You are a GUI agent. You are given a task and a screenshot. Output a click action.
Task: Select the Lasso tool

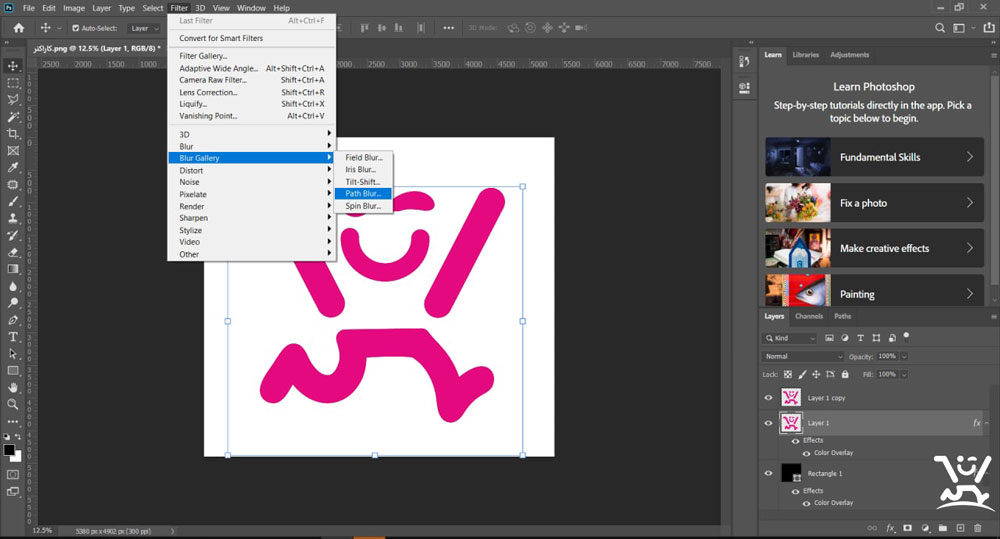click(x=13, y=100)
